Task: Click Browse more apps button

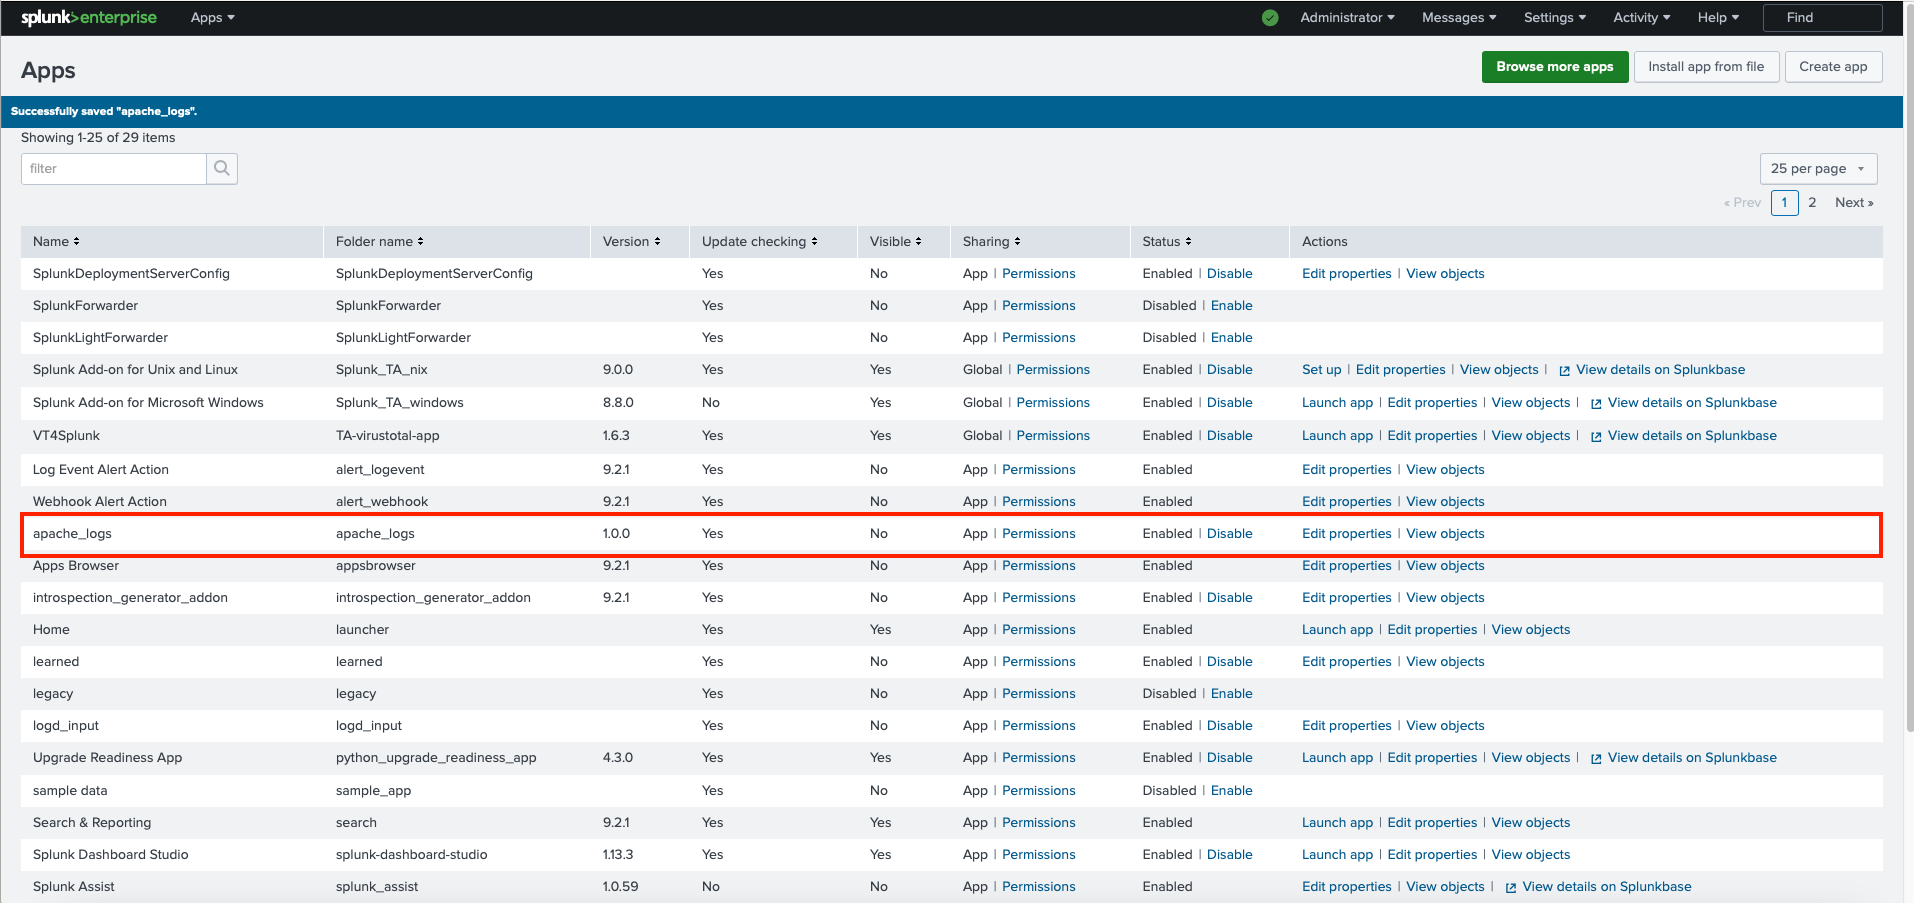Action: [x=1554, y=66]
